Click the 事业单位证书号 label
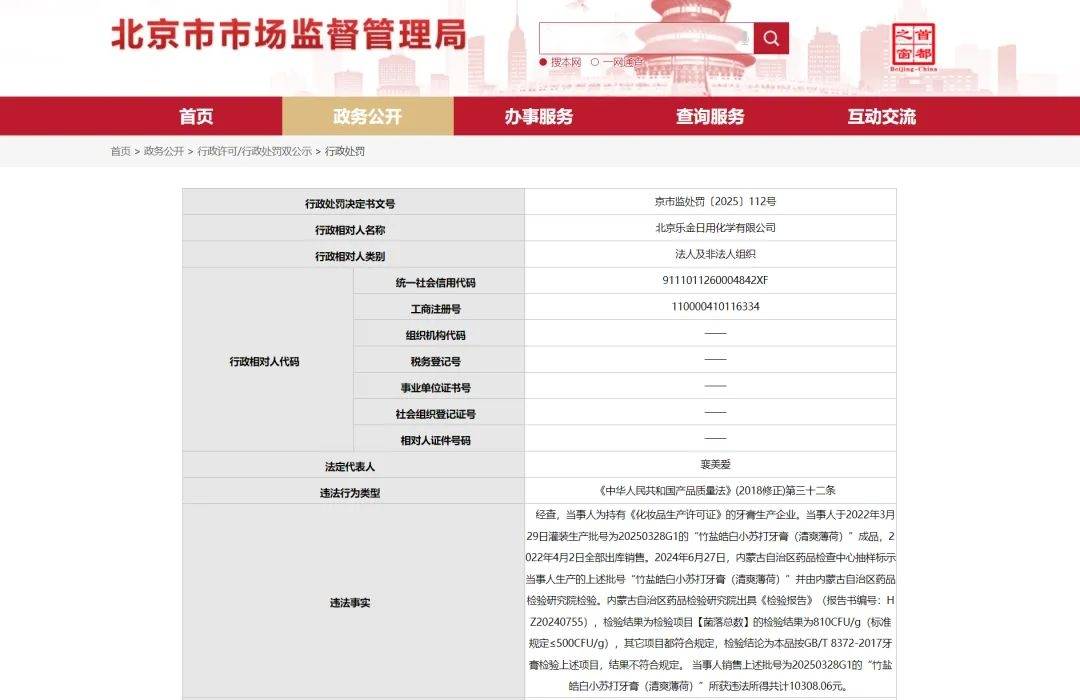The image size is (1080, 700). (435, 388)
